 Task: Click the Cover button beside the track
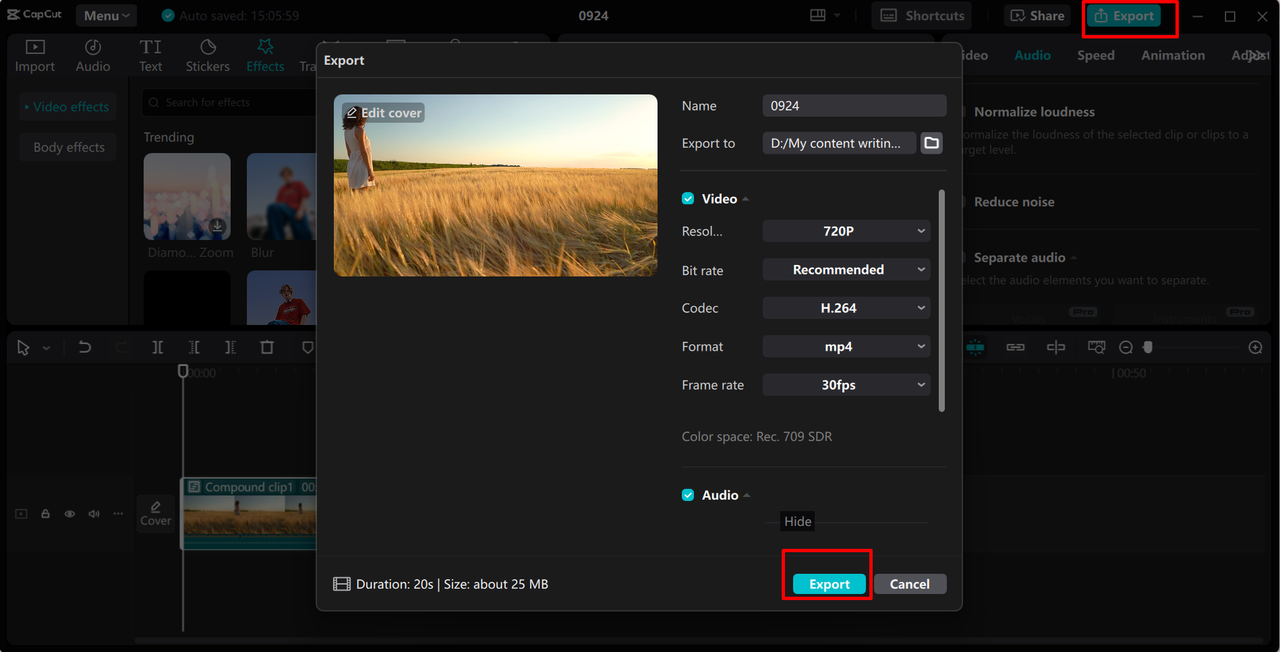pos(155,514)
